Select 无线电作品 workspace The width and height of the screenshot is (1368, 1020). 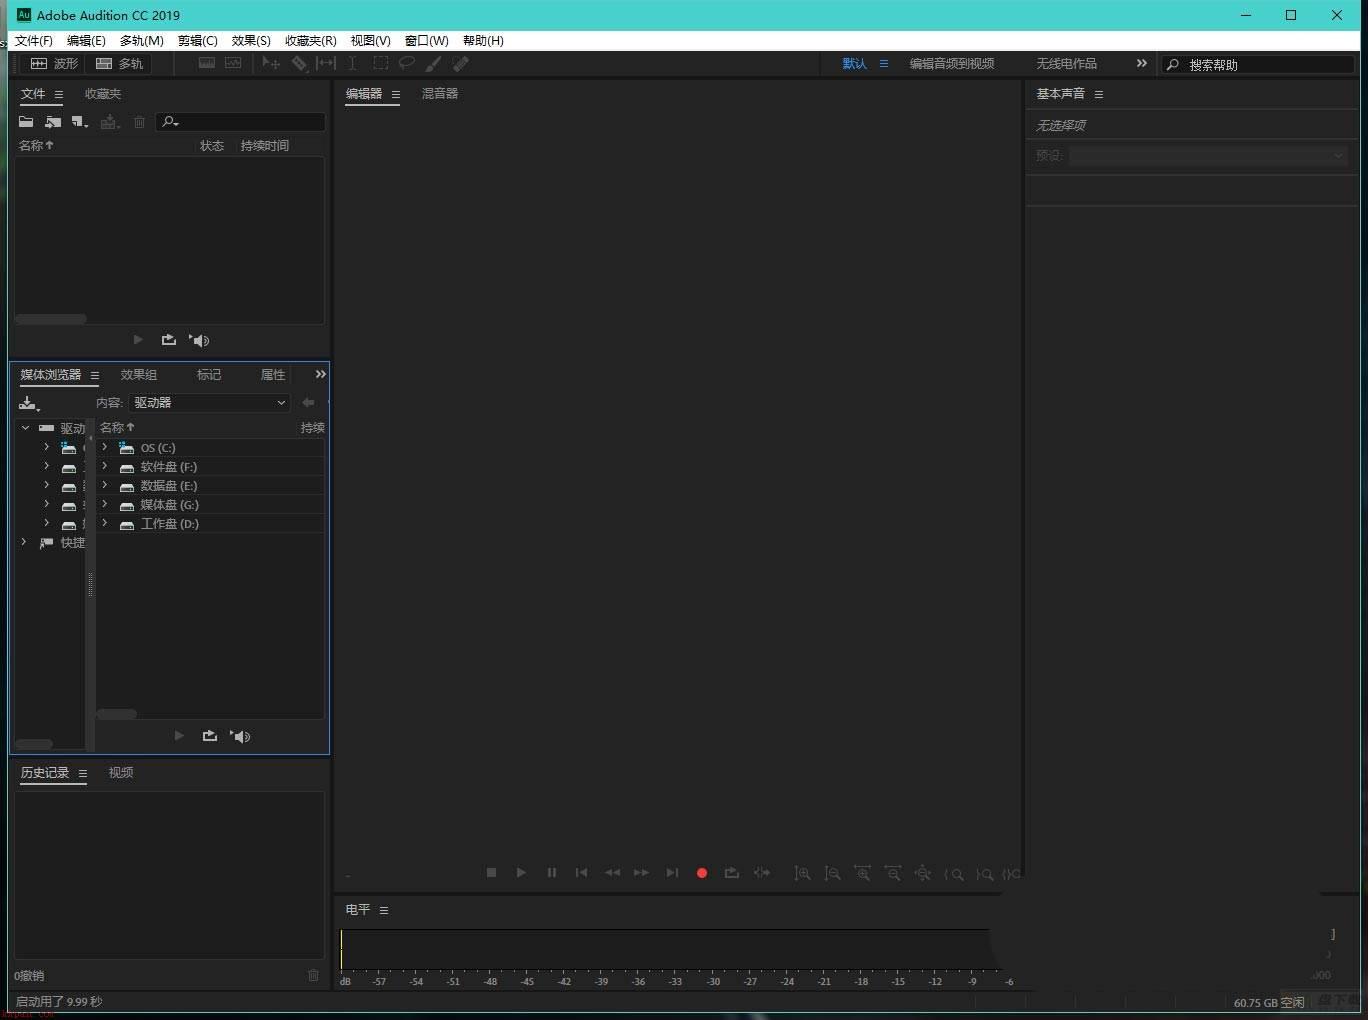point(1067,63)
